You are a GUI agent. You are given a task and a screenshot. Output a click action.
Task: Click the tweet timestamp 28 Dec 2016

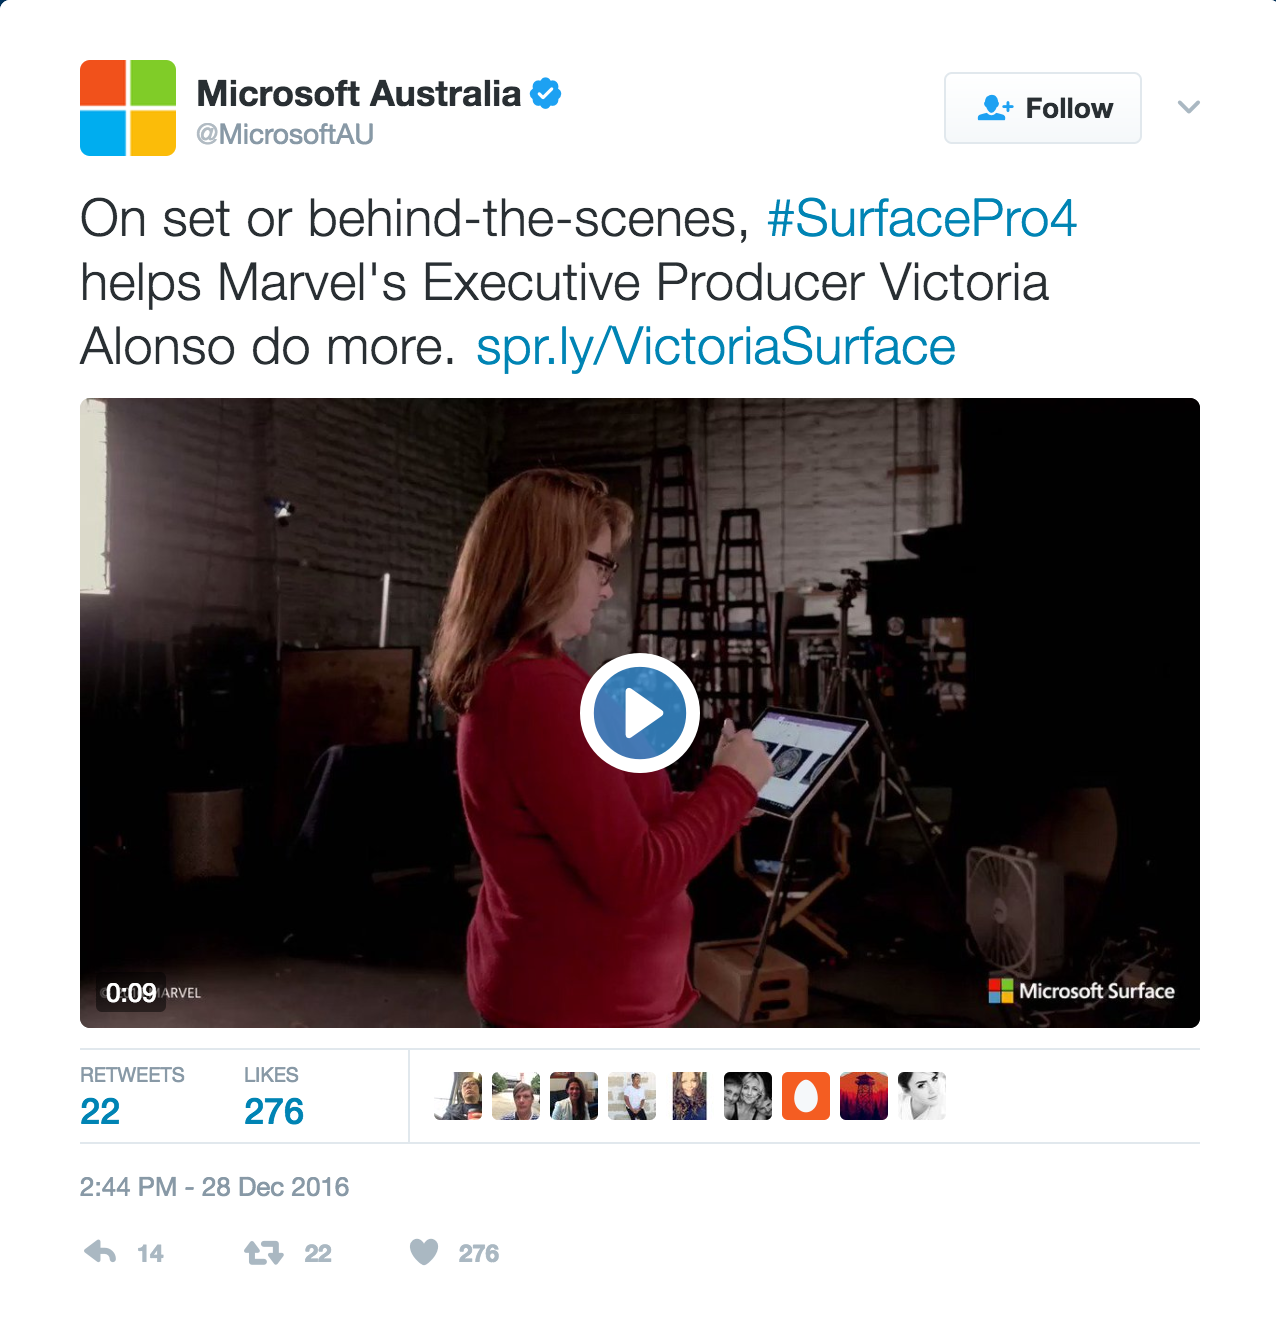(214, 1187)
